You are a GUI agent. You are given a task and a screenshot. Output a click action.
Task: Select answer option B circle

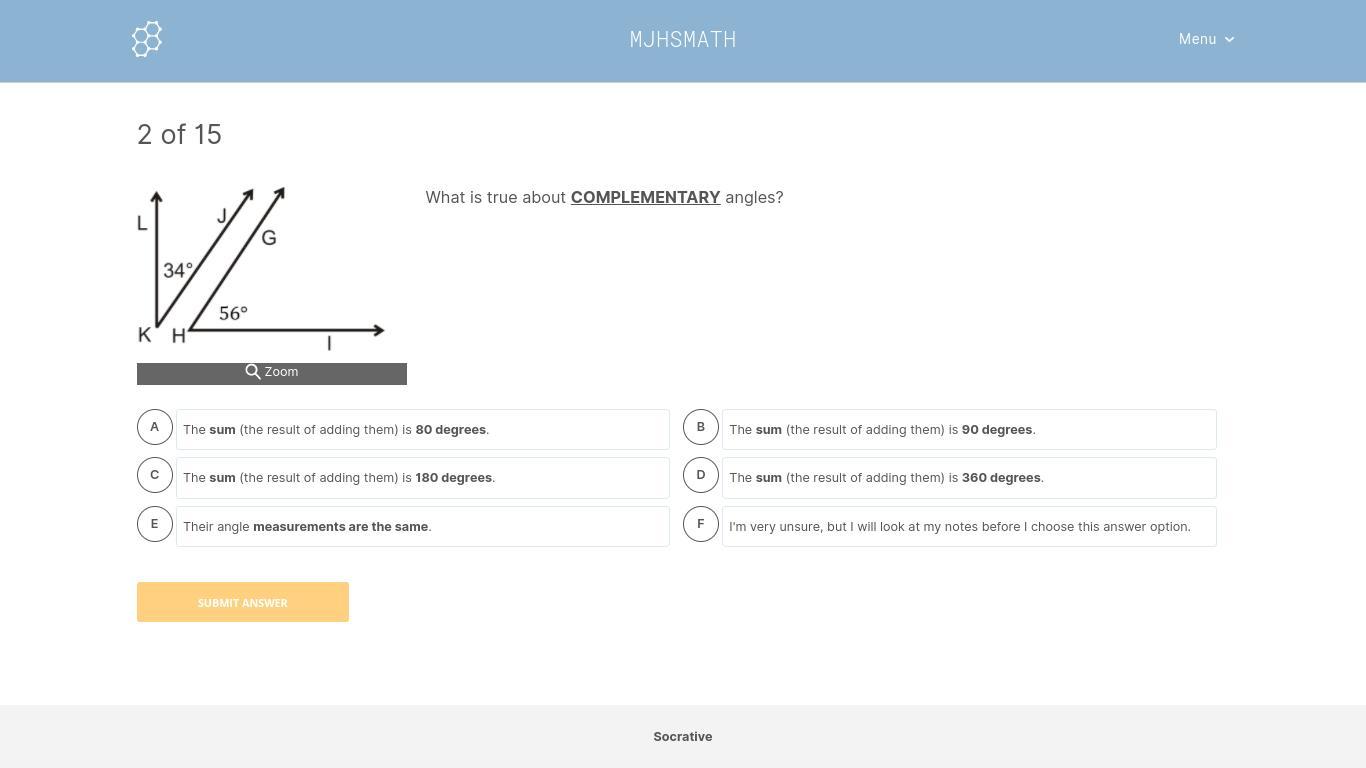click(701, 427)
